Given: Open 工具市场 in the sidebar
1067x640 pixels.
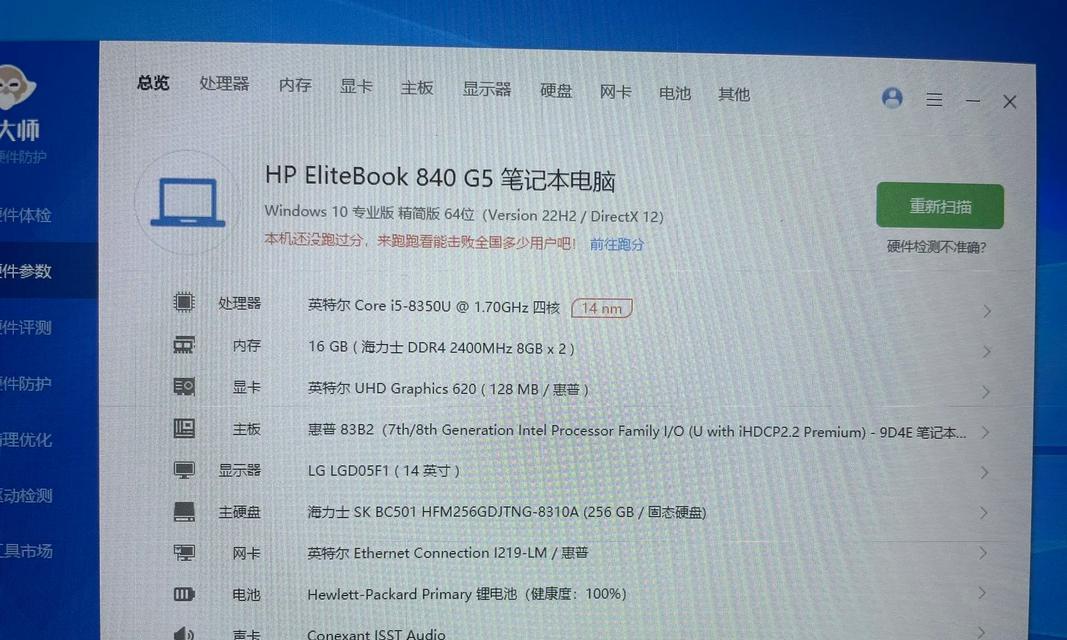Looking at the screenshot, I should tap(26, 551).
